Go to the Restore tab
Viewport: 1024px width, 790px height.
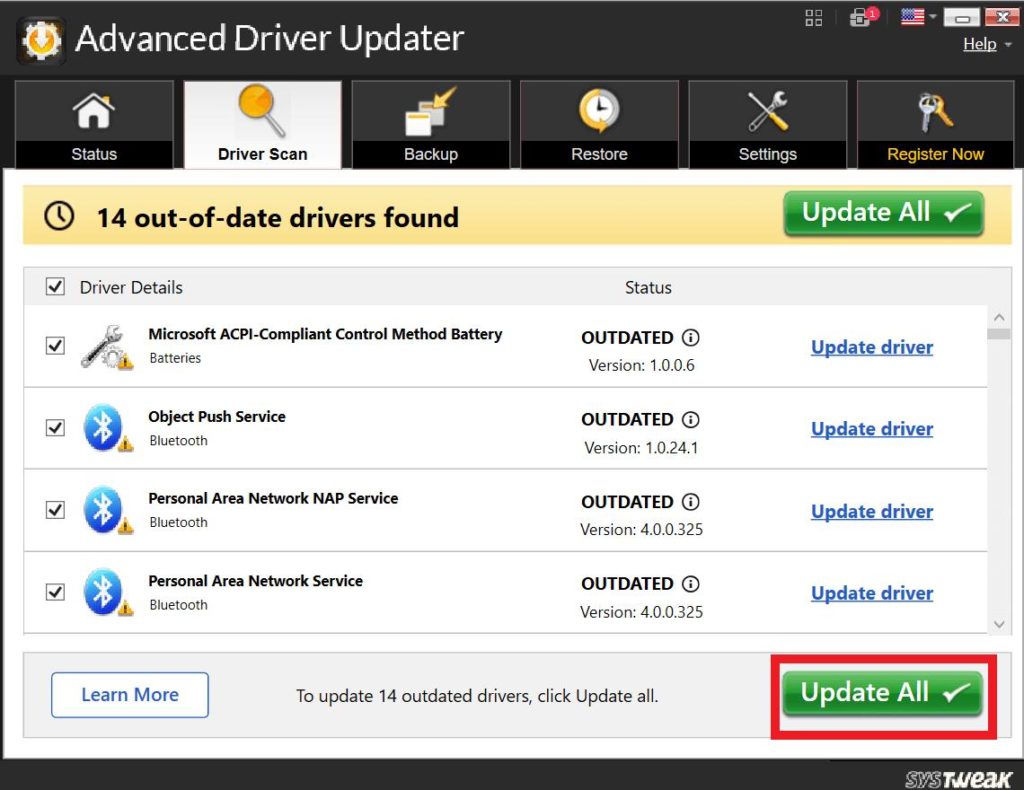click(599, 125)
